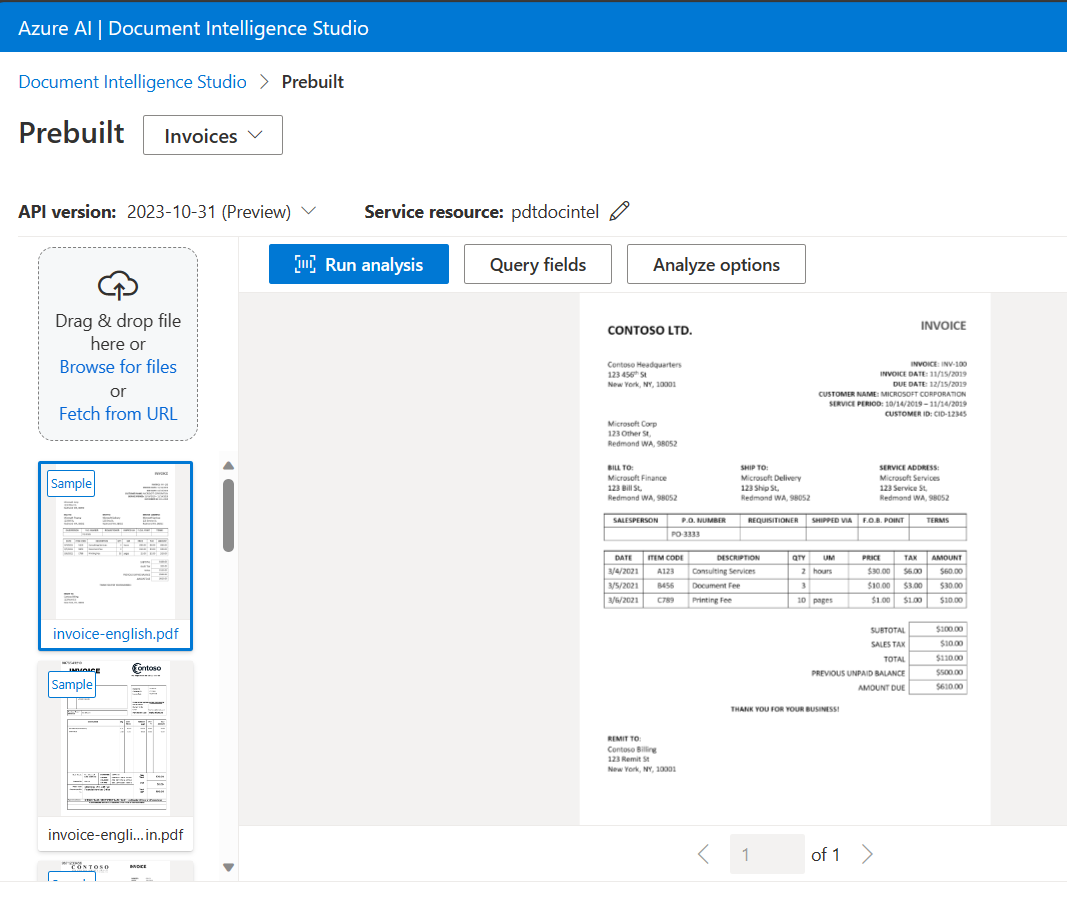Open the Invoices model dropdown
Screen dimensions: 1067x904
point(212,134)
